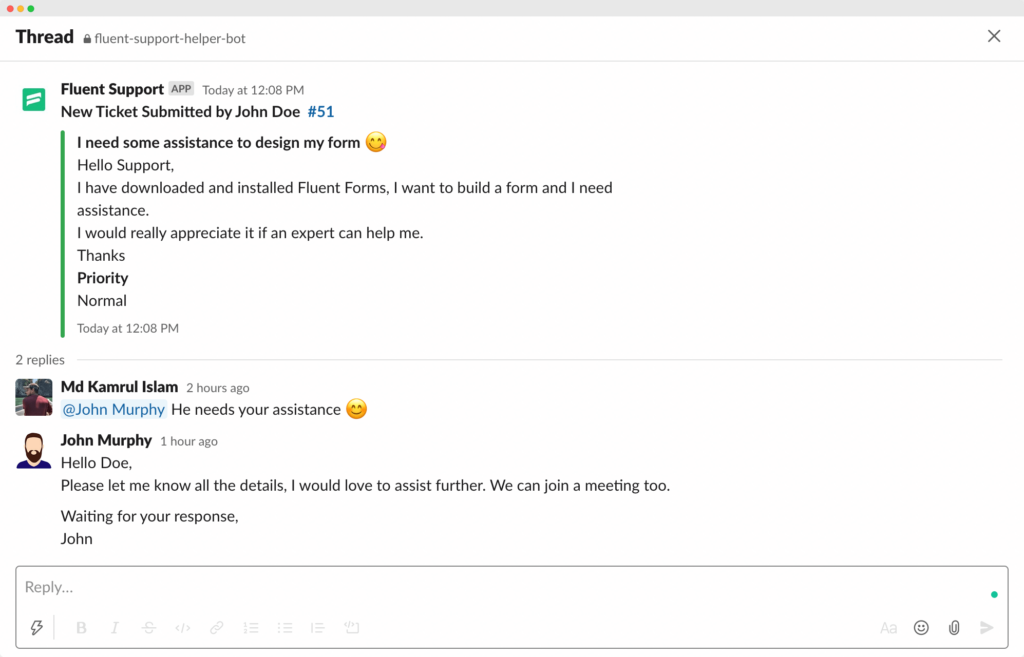The image size is (1024, 657).
Task: Apply strikethrough formatting
Action: tap(149, 628)
